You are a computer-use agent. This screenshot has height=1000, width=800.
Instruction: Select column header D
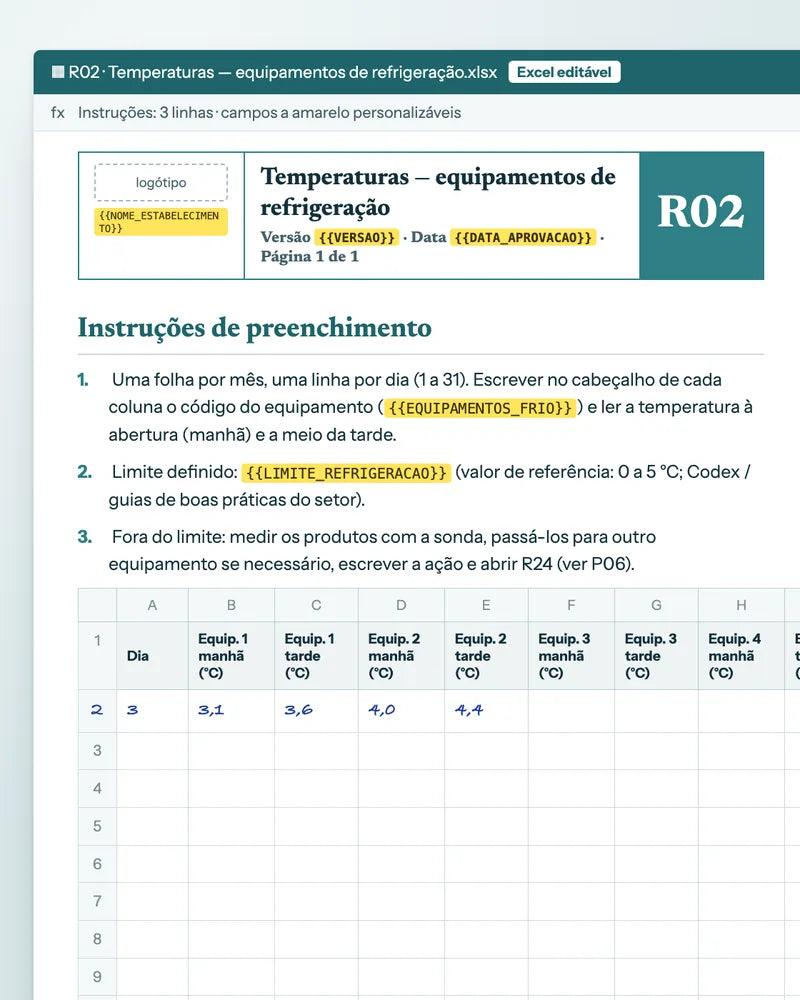[x=401, y=605]
